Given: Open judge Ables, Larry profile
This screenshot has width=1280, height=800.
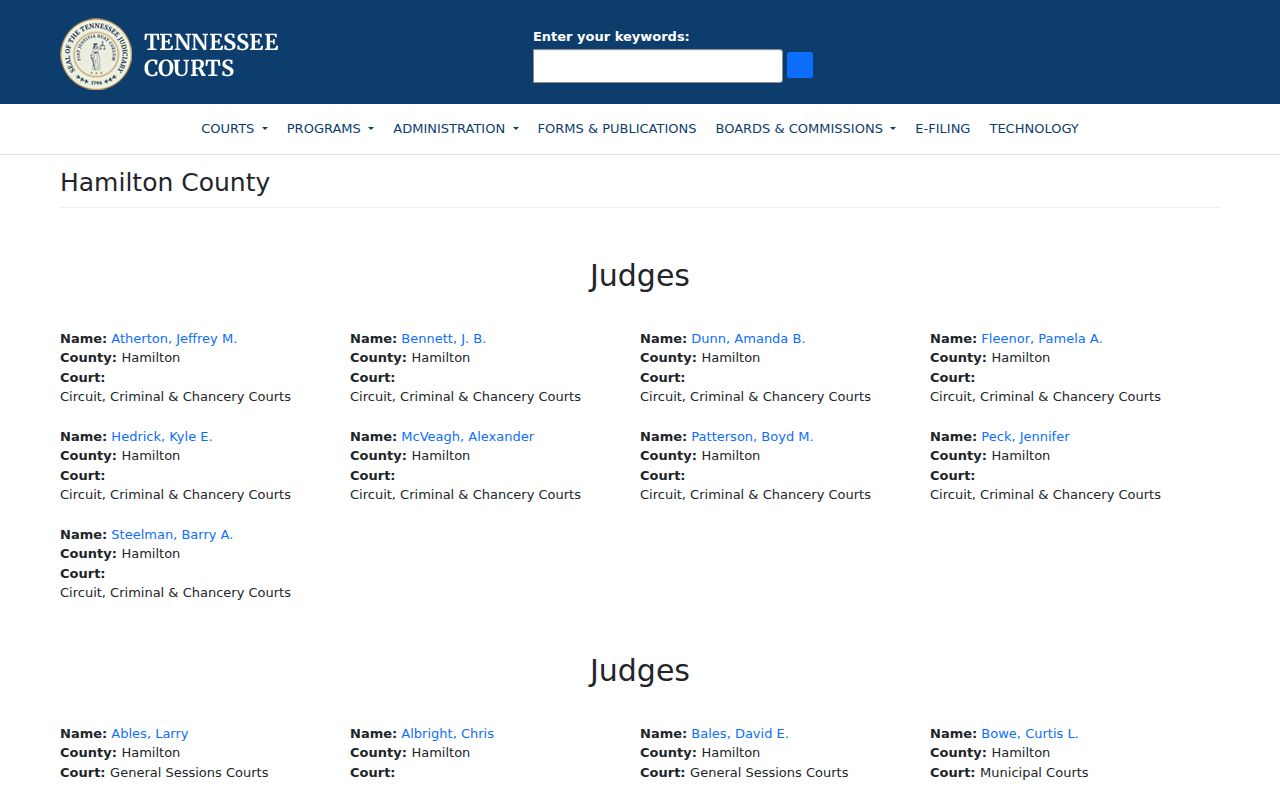Looking at the screenshot, I should click(x=149, y=733).
